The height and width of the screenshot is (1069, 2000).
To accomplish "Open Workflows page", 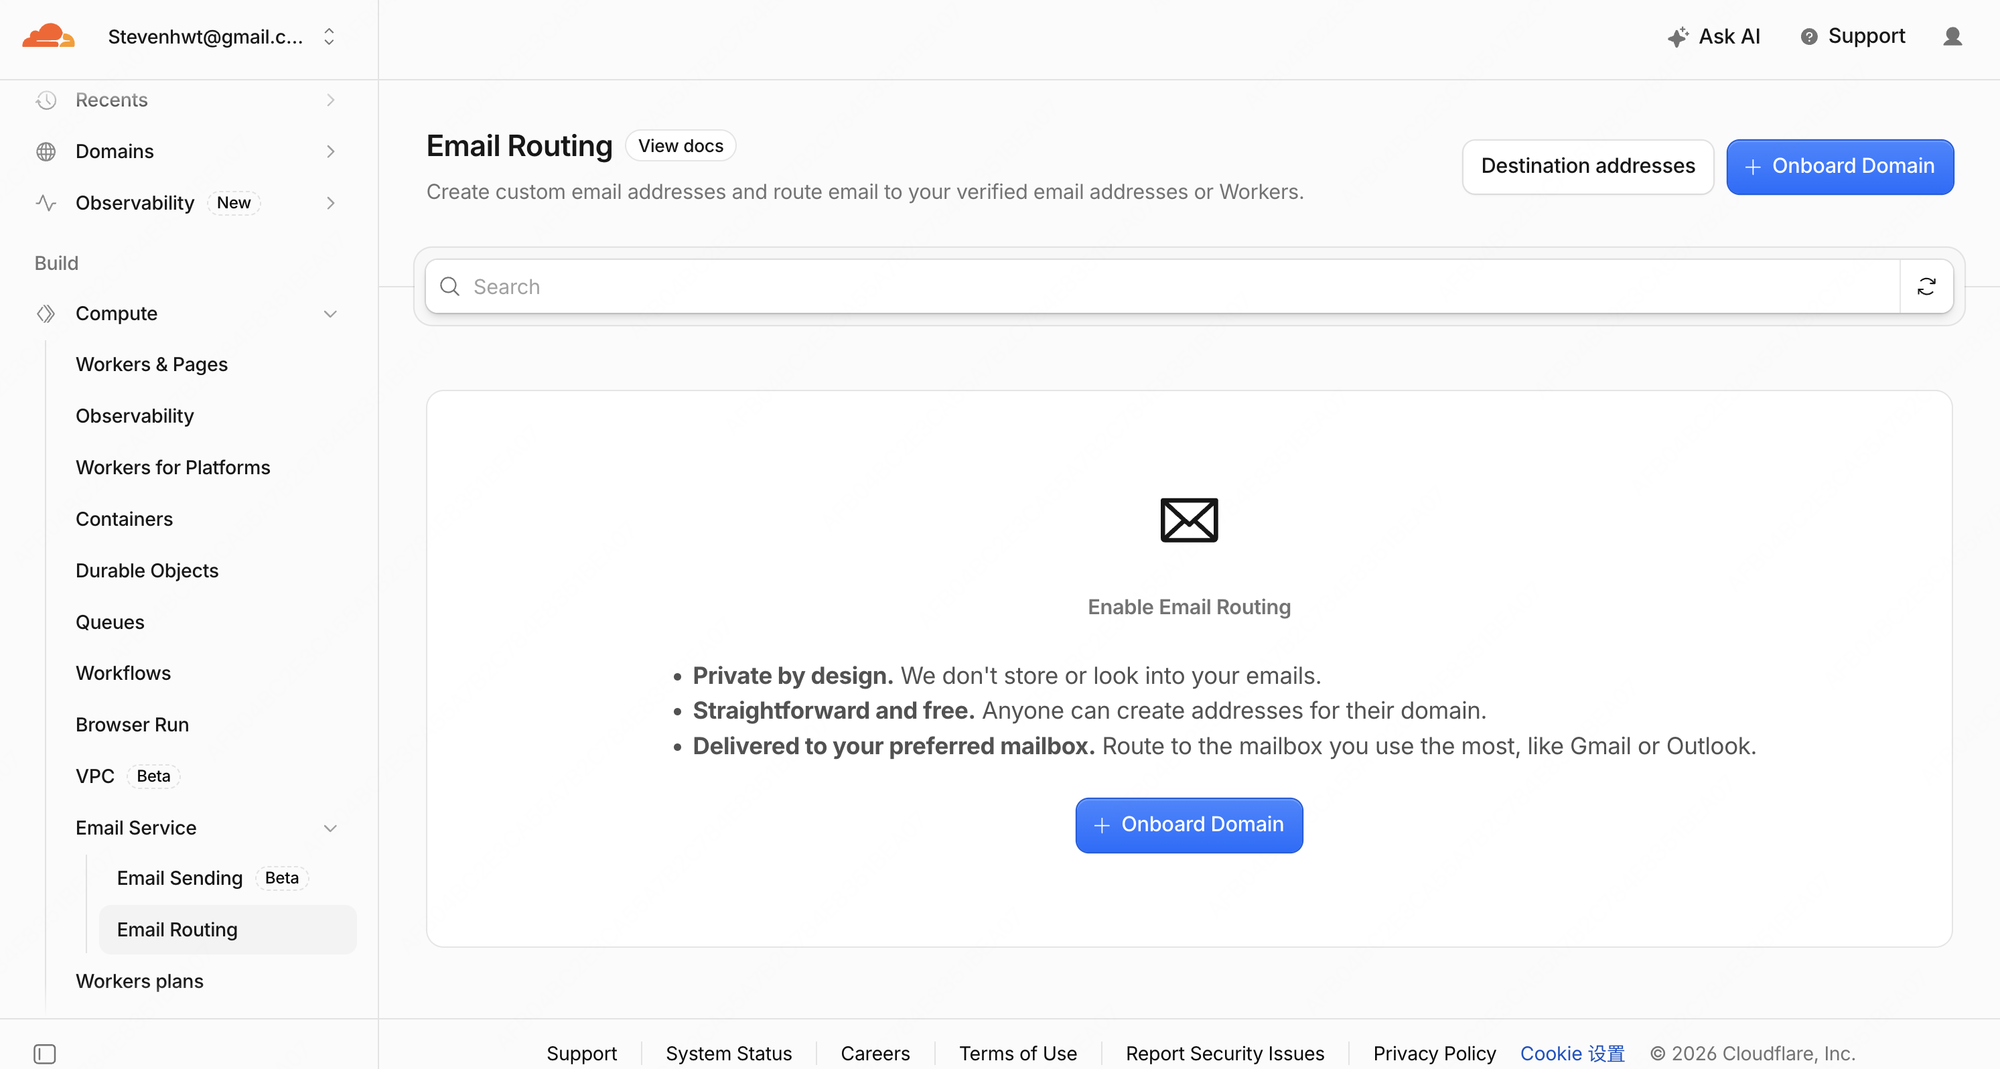I will click(x=123, y=673).
